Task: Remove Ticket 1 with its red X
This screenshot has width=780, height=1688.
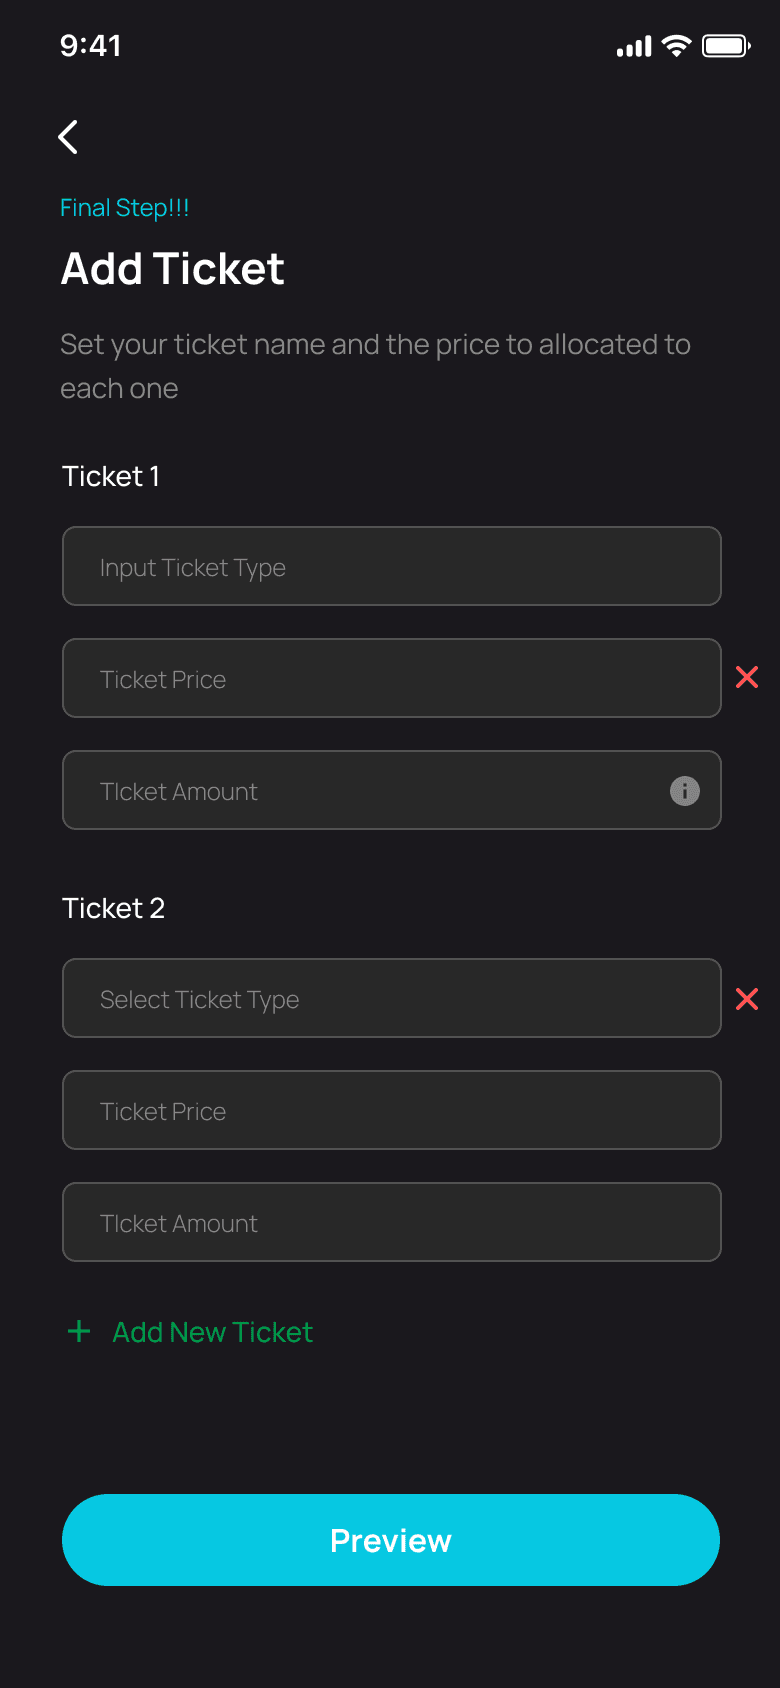Action: pos(747,678)
